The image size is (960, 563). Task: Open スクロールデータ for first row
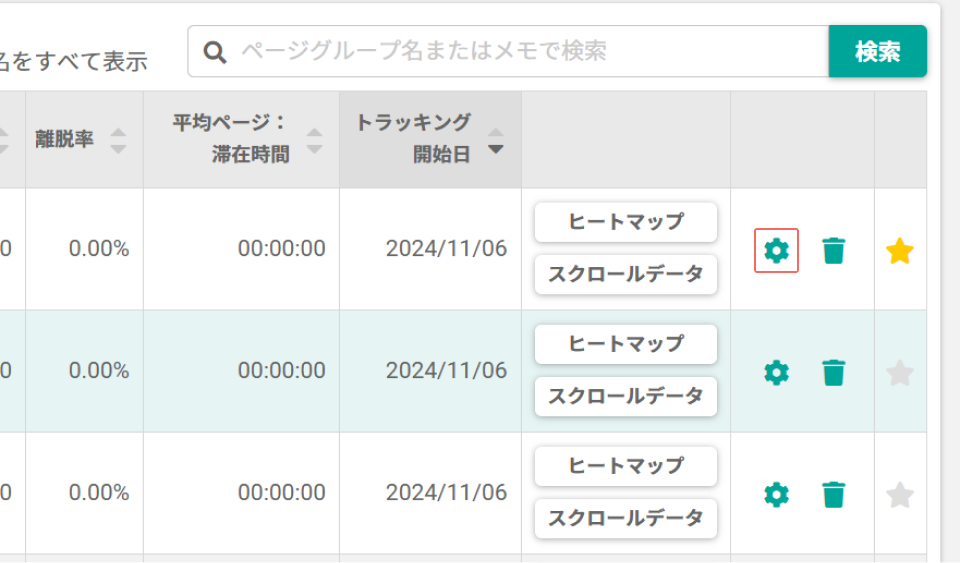click(626, 274)
